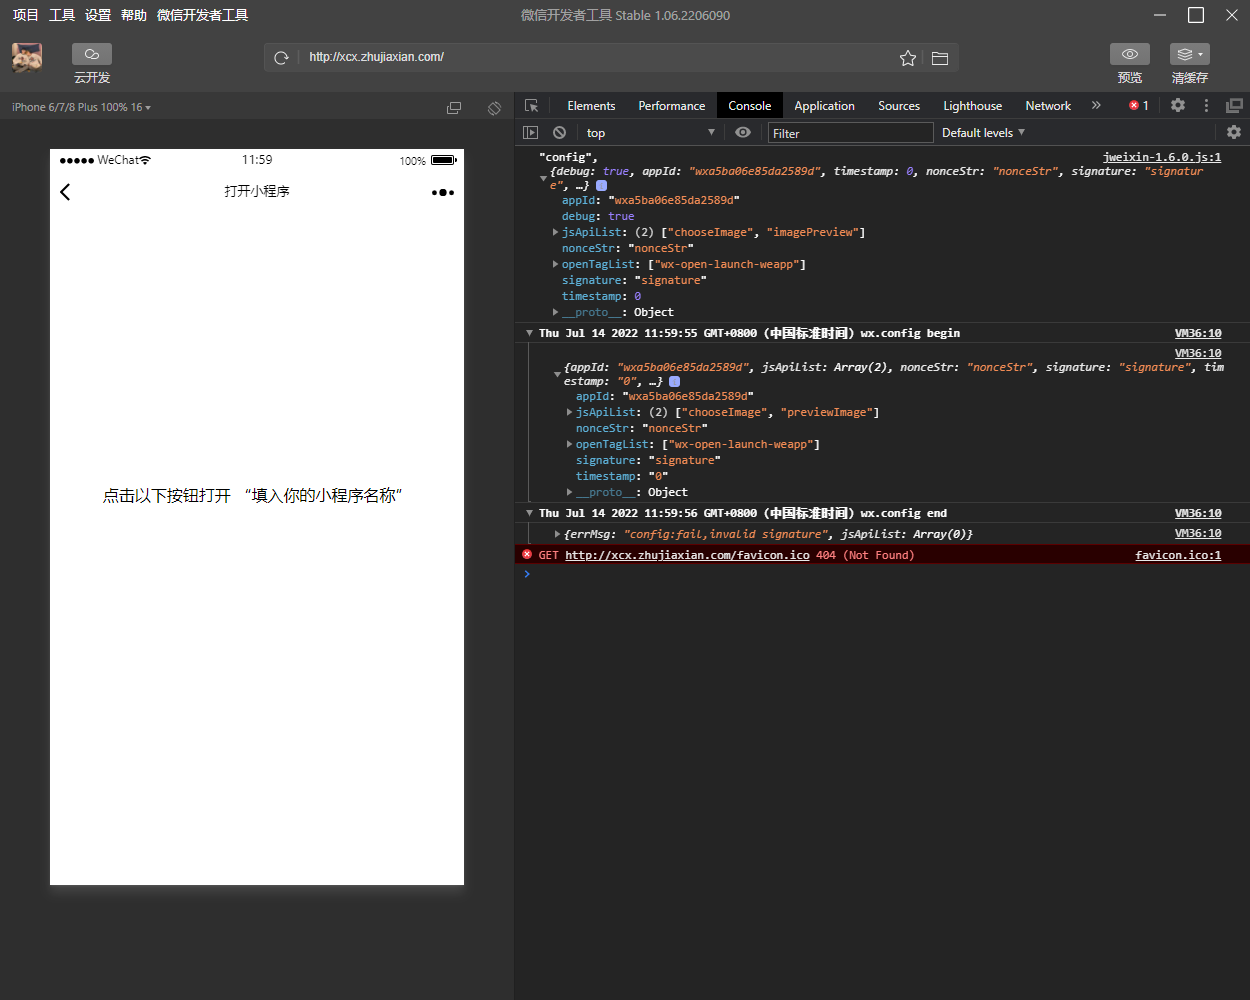Click the console input prompt
This screenshot has width=1250, height=1000.
pos(880,574)
